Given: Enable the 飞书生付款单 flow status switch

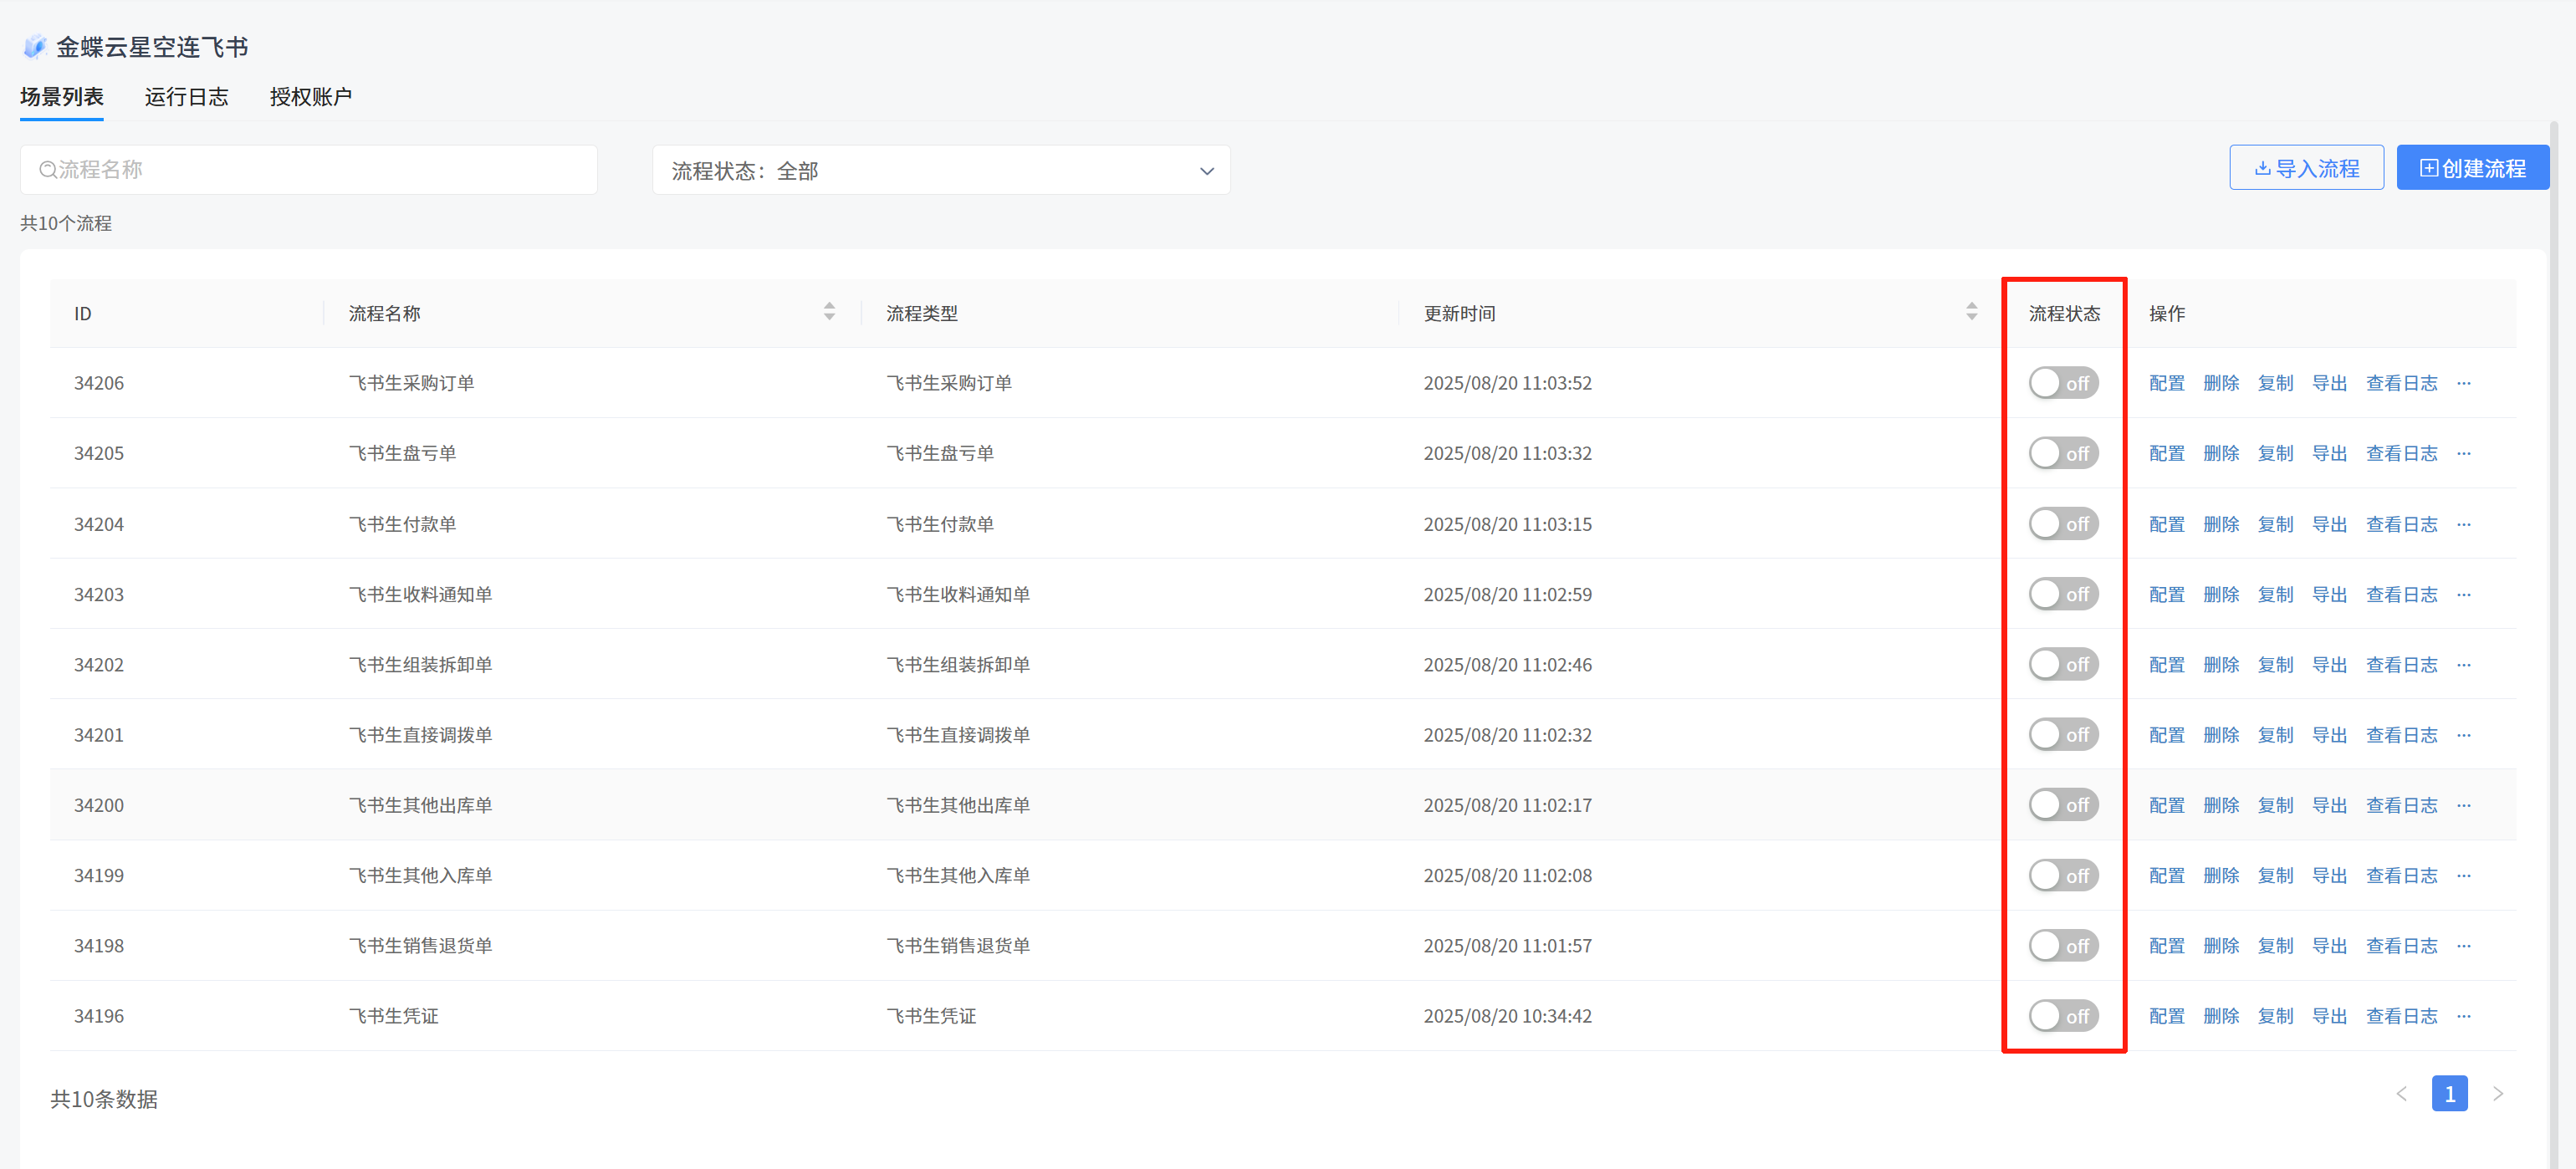Looking at the screenshot, I should [2063, 524].
